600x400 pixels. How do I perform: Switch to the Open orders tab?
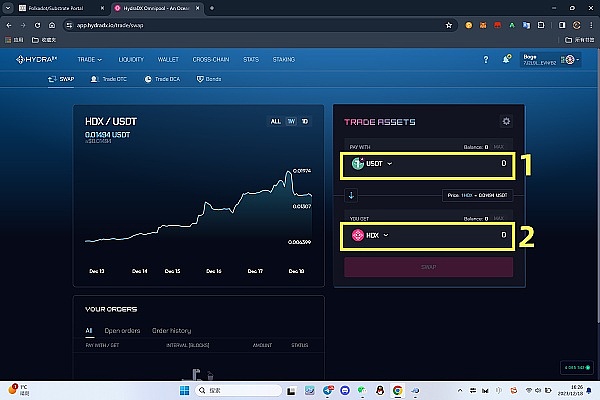(121, 330)
